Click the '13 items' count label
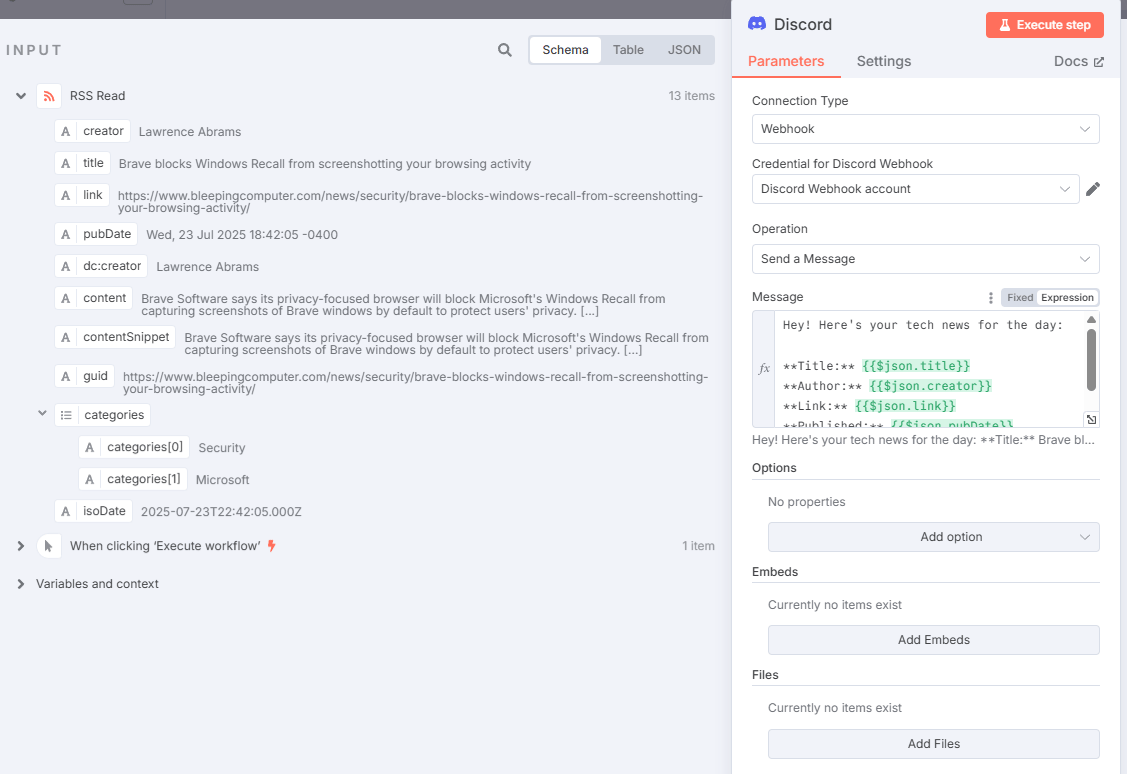Image resolution: width=1127 pixels, height=774 pixels. point(691,96)
